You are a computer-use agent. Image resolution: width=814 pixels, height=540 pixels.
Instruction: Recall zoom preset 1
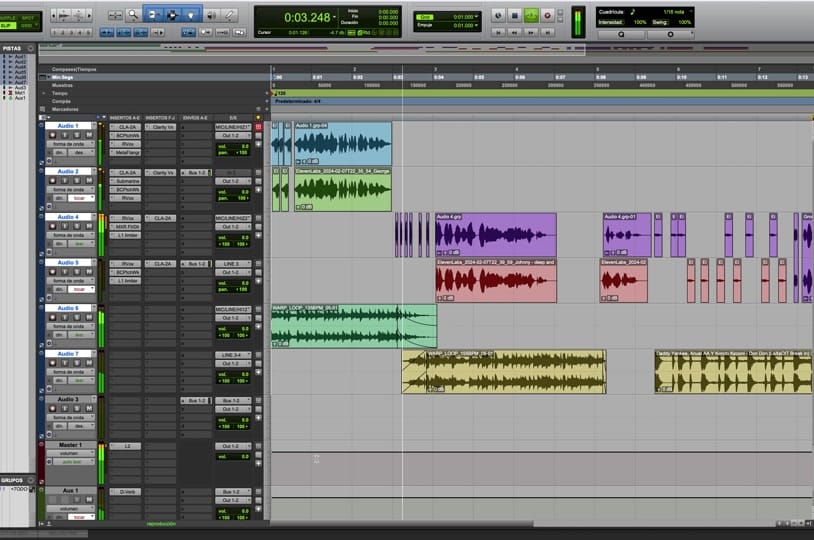pyautogui.click(x=55, y=32)
